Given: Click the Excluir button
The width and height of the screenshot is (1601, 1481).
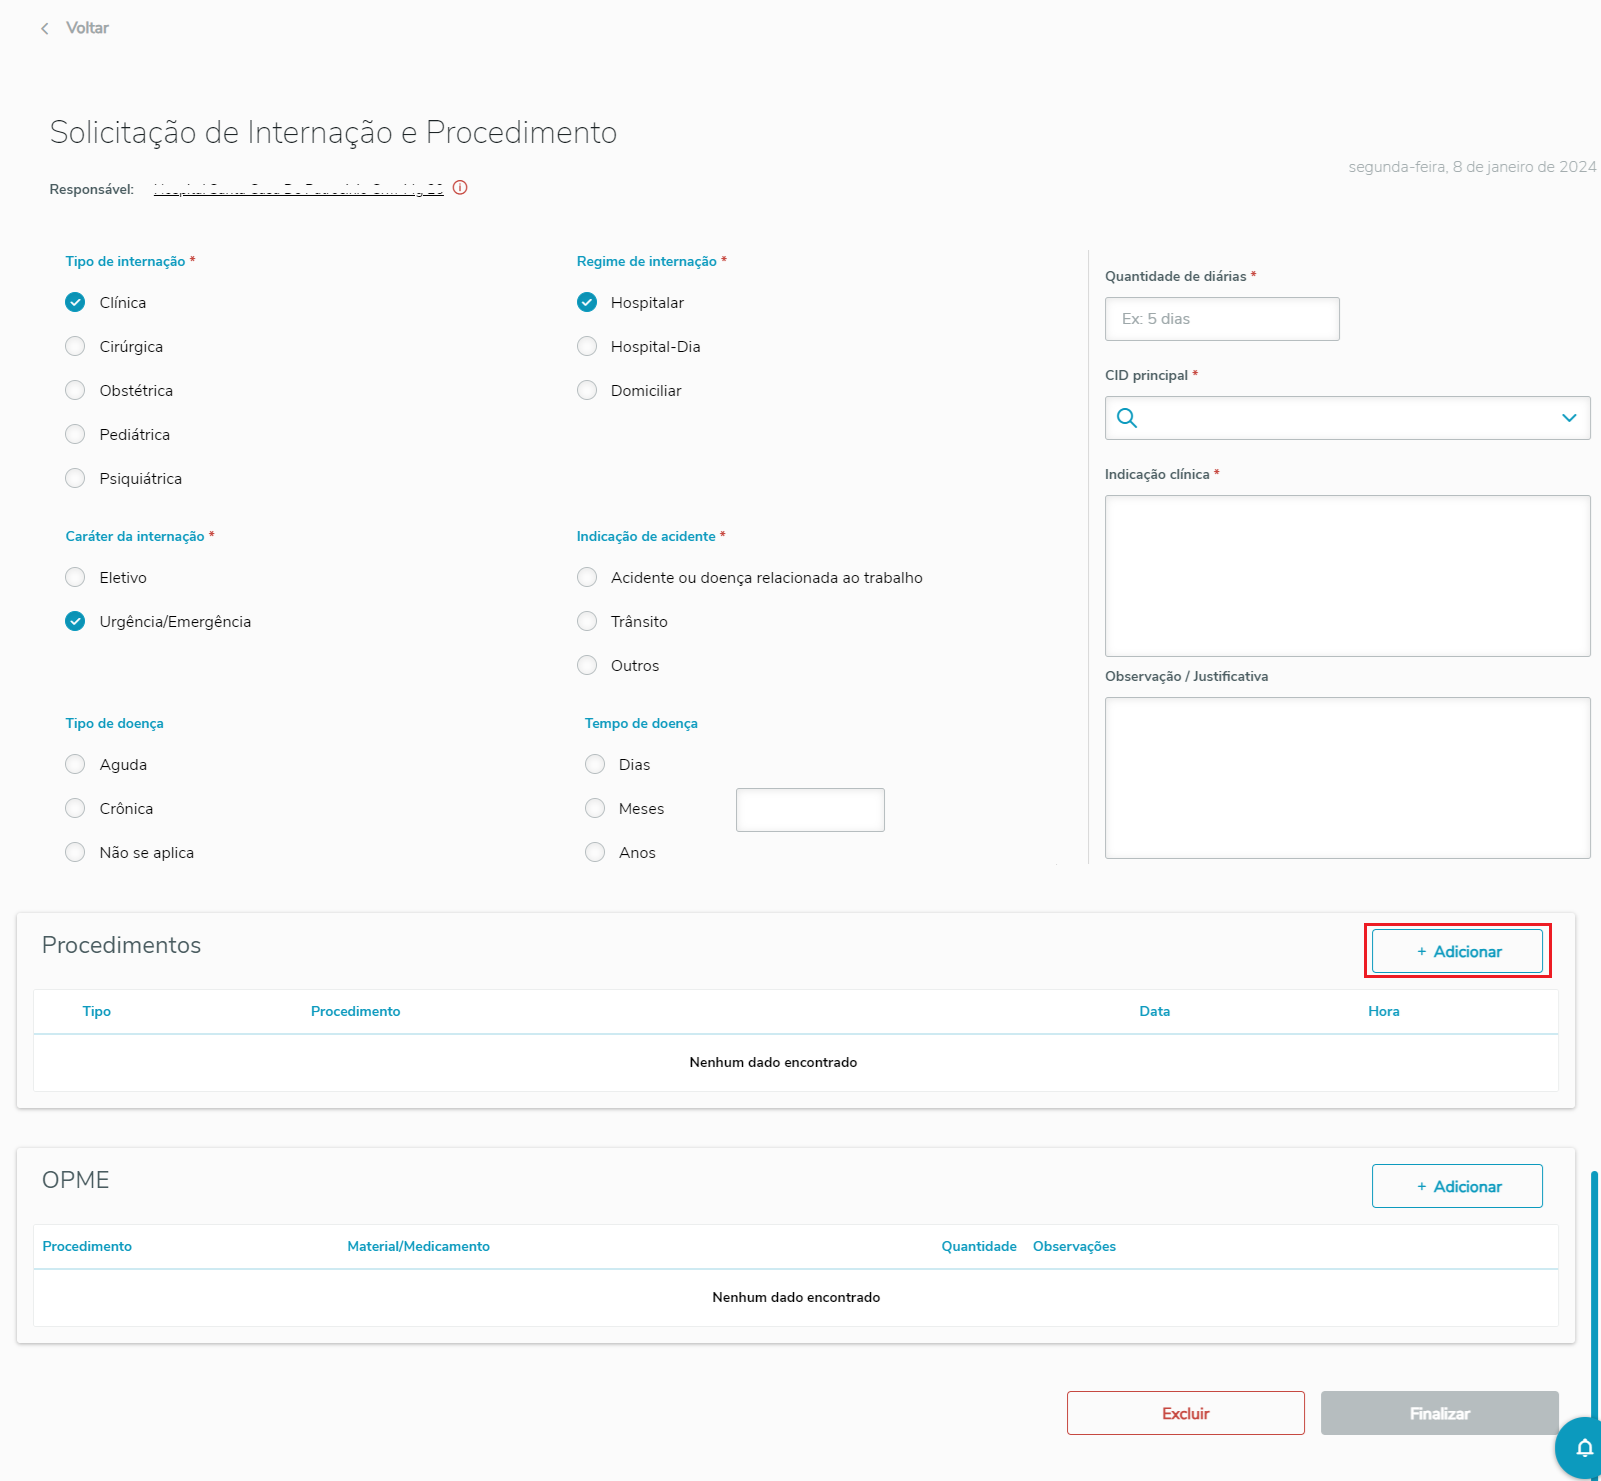Looking at the screenshot, I should coord(1185,1413).
